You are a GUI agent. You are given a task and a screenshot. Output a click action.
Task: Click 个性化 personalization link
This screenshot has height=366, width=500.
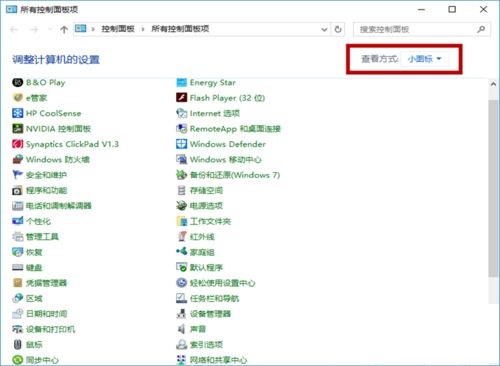[x=38, y=221]
